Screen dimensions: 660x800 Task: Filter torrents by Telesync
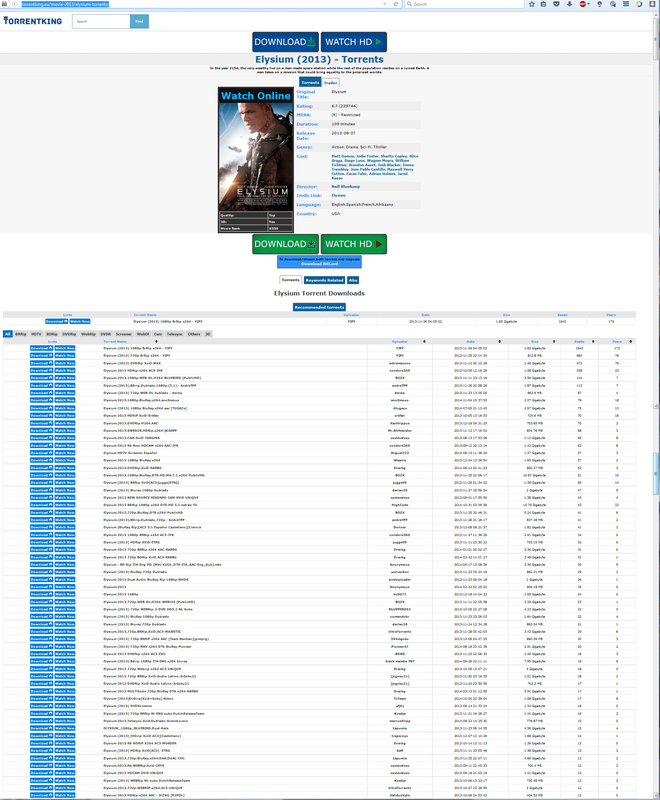point(175,334)
